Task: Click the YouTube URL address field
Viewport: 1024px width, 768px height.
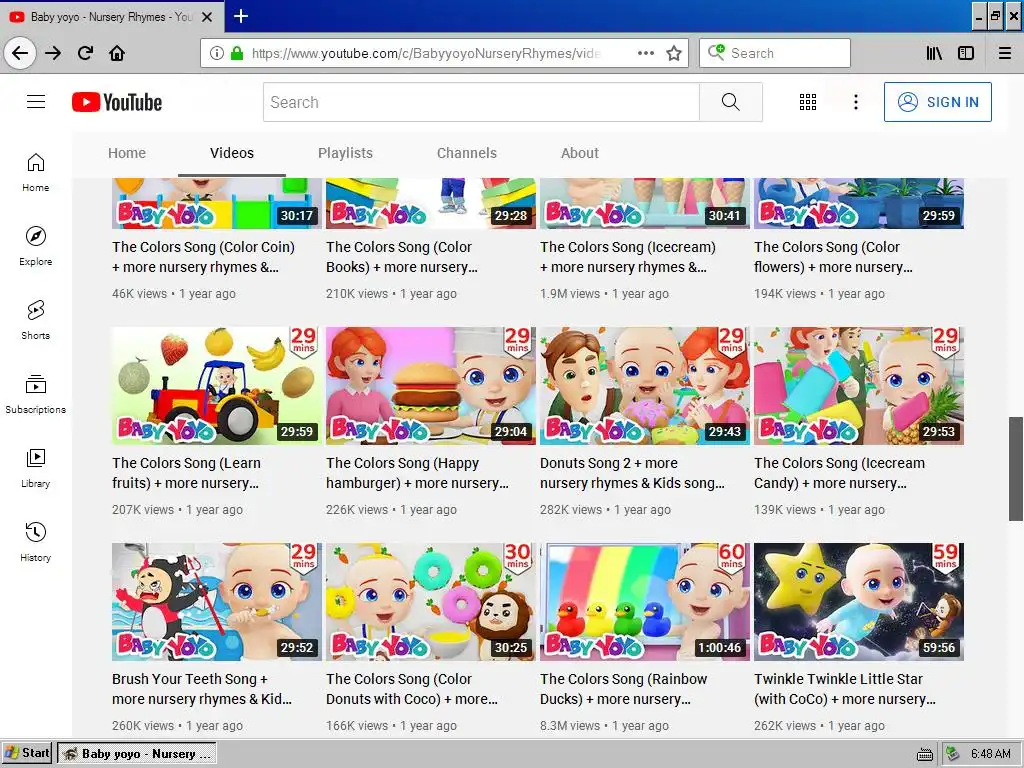Action: tap(425, 53)
